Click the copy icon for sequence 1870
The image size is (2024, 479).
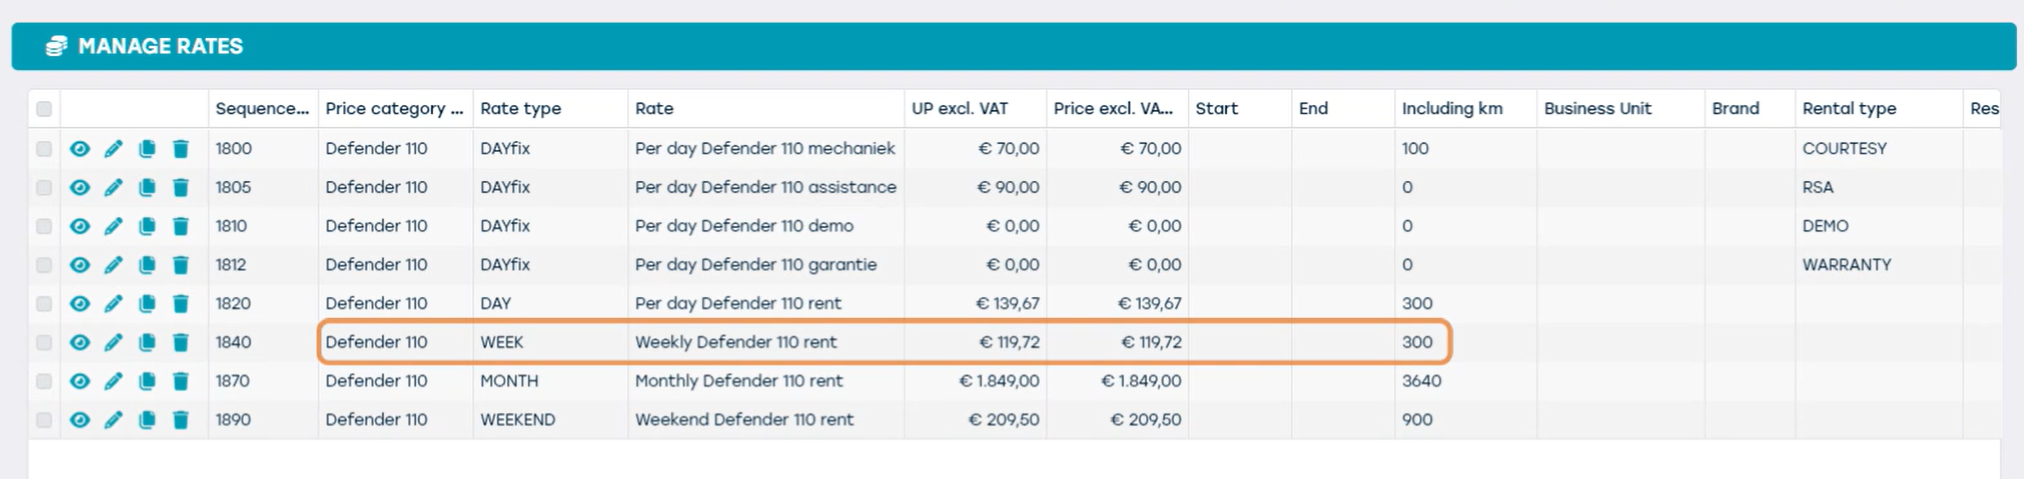click(x=147, y=382)
